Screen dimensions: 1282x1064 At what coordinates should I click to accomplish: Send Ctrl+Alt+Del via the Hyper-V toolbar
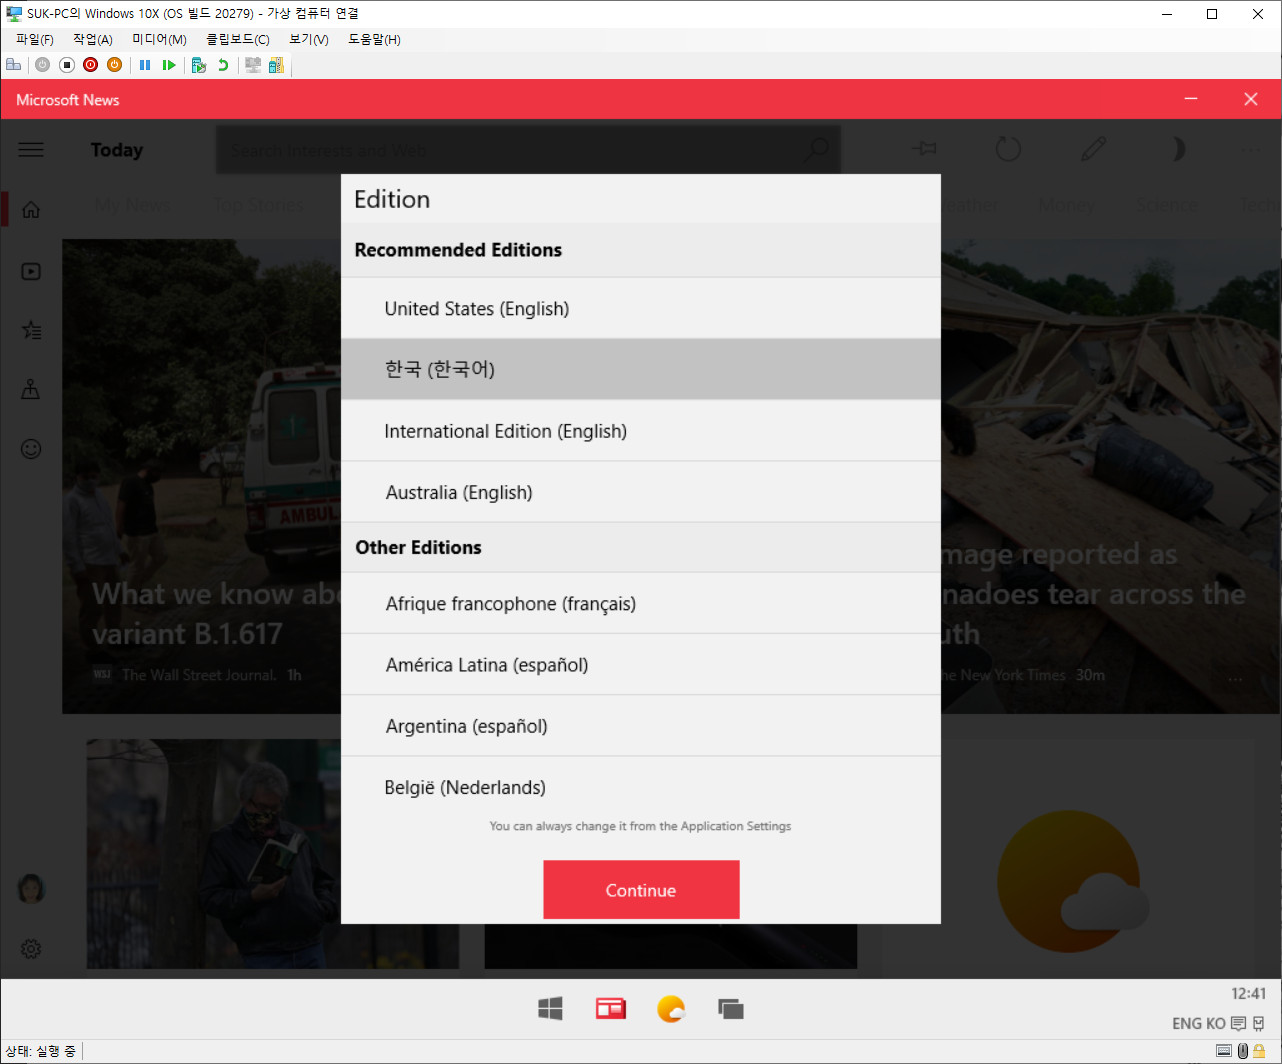[13, 65]
